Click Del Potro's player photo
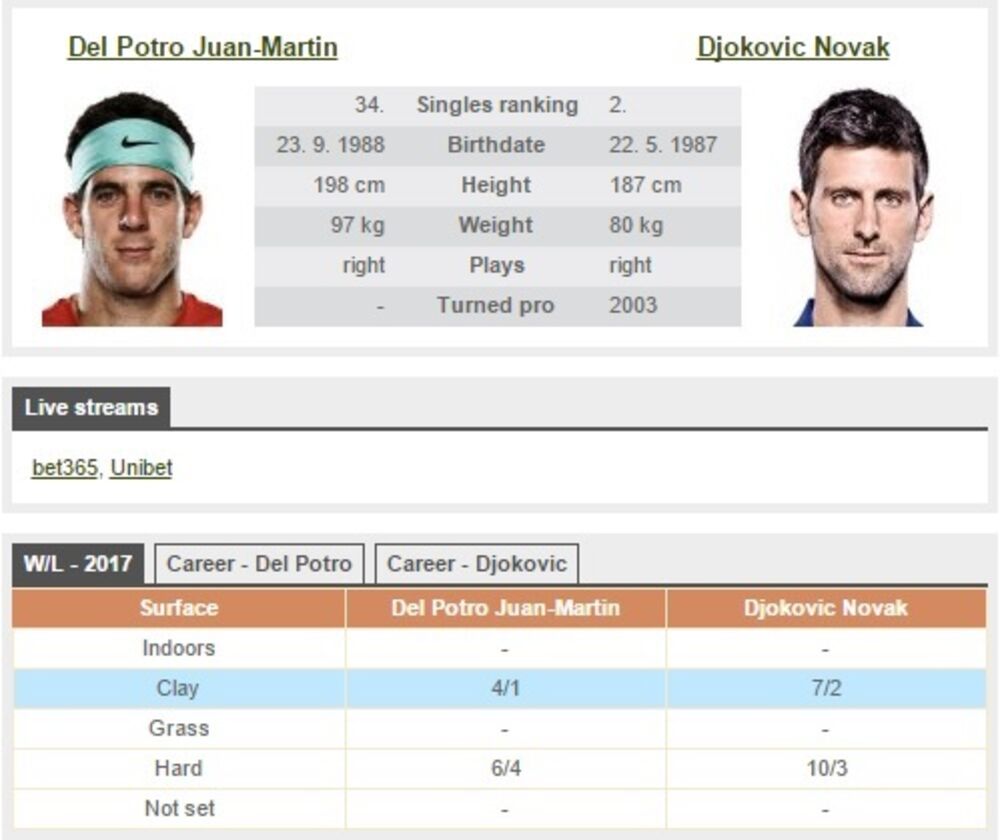This screenshot has height=840, width=1000. click(131, 209)
